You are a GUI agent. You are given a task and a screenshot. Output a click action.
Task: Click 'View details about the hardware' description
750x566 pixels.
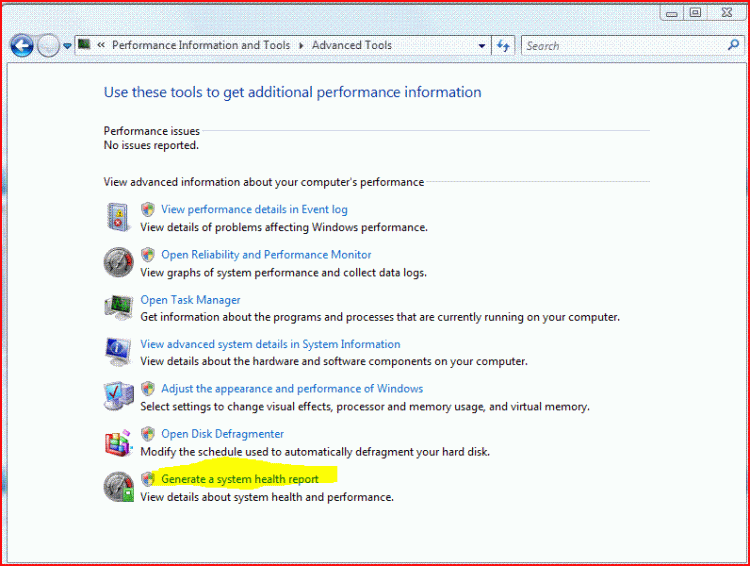point(334,361)
